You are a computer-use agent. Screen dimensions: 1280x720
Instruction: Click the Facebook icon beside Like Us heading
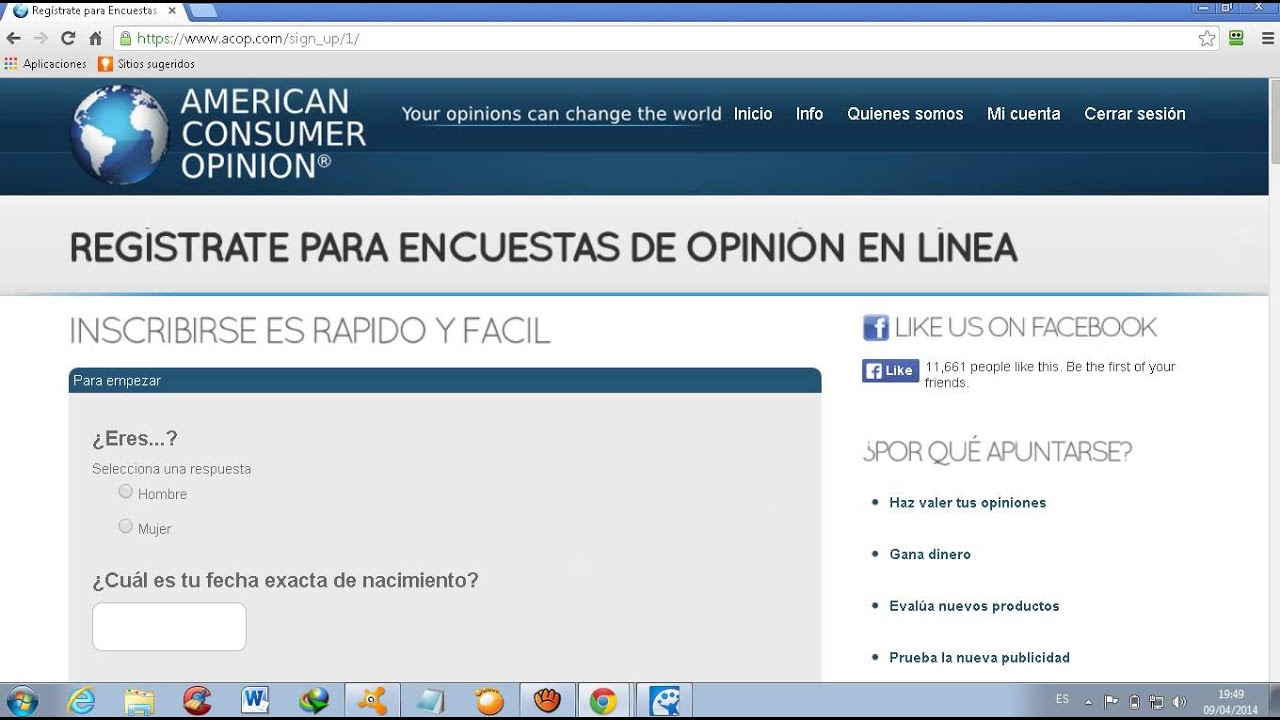point(875,328)
